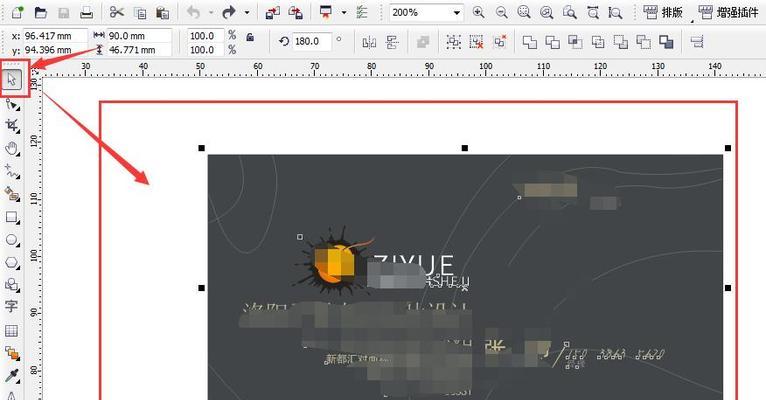
Task: Mirror the selection horizontally
Action: (369, 42)
